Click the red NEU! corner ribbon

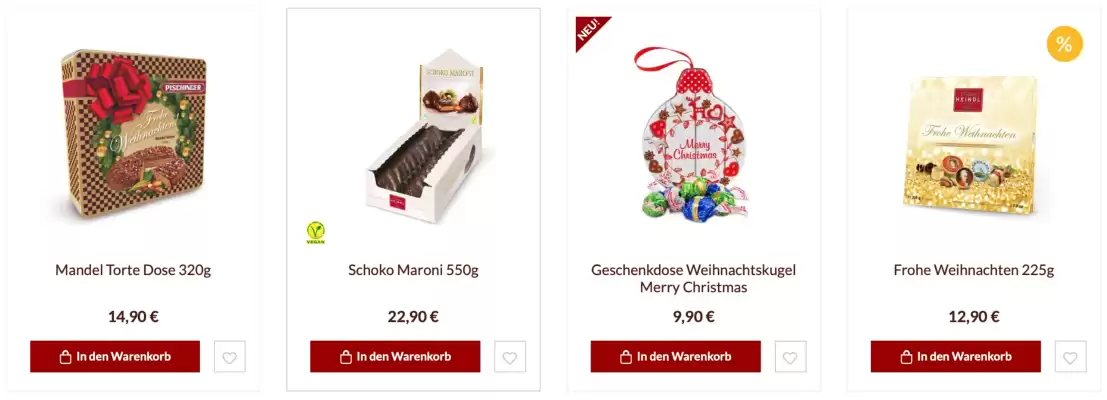(590, 30)
